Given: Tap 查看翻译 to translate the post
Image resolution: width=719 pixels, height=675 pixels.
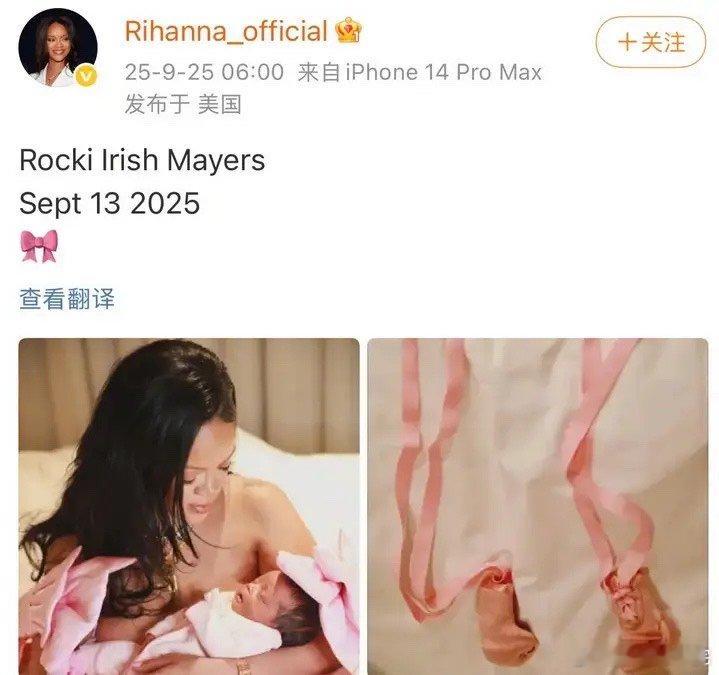Looking at the screenshot, I should [x=67, y=299].
